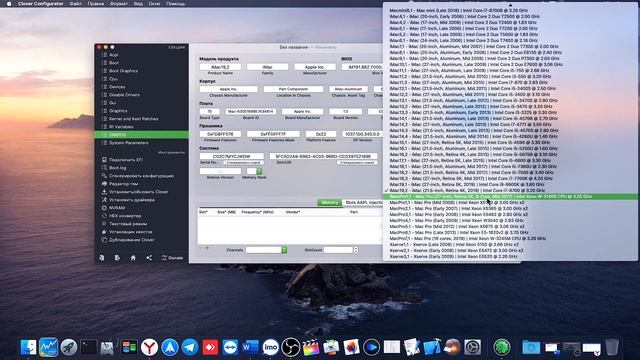Open the Devices section

117,87
